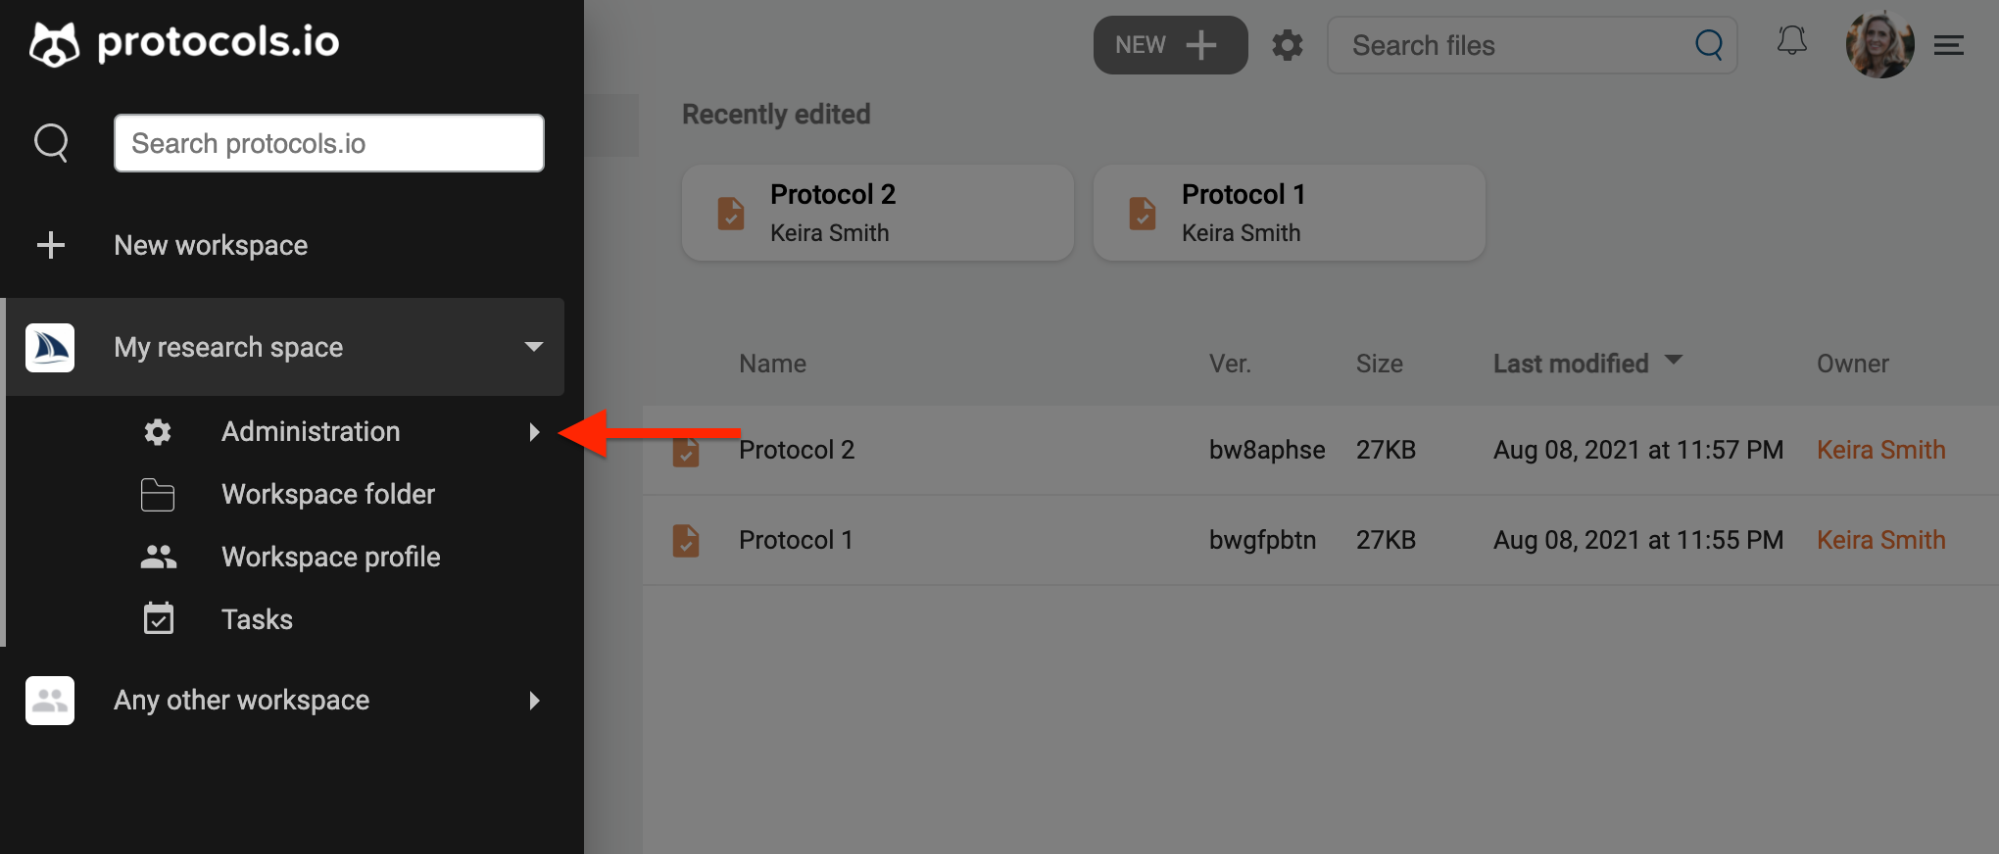Collapse the My research space section

(x=533, y=347)
